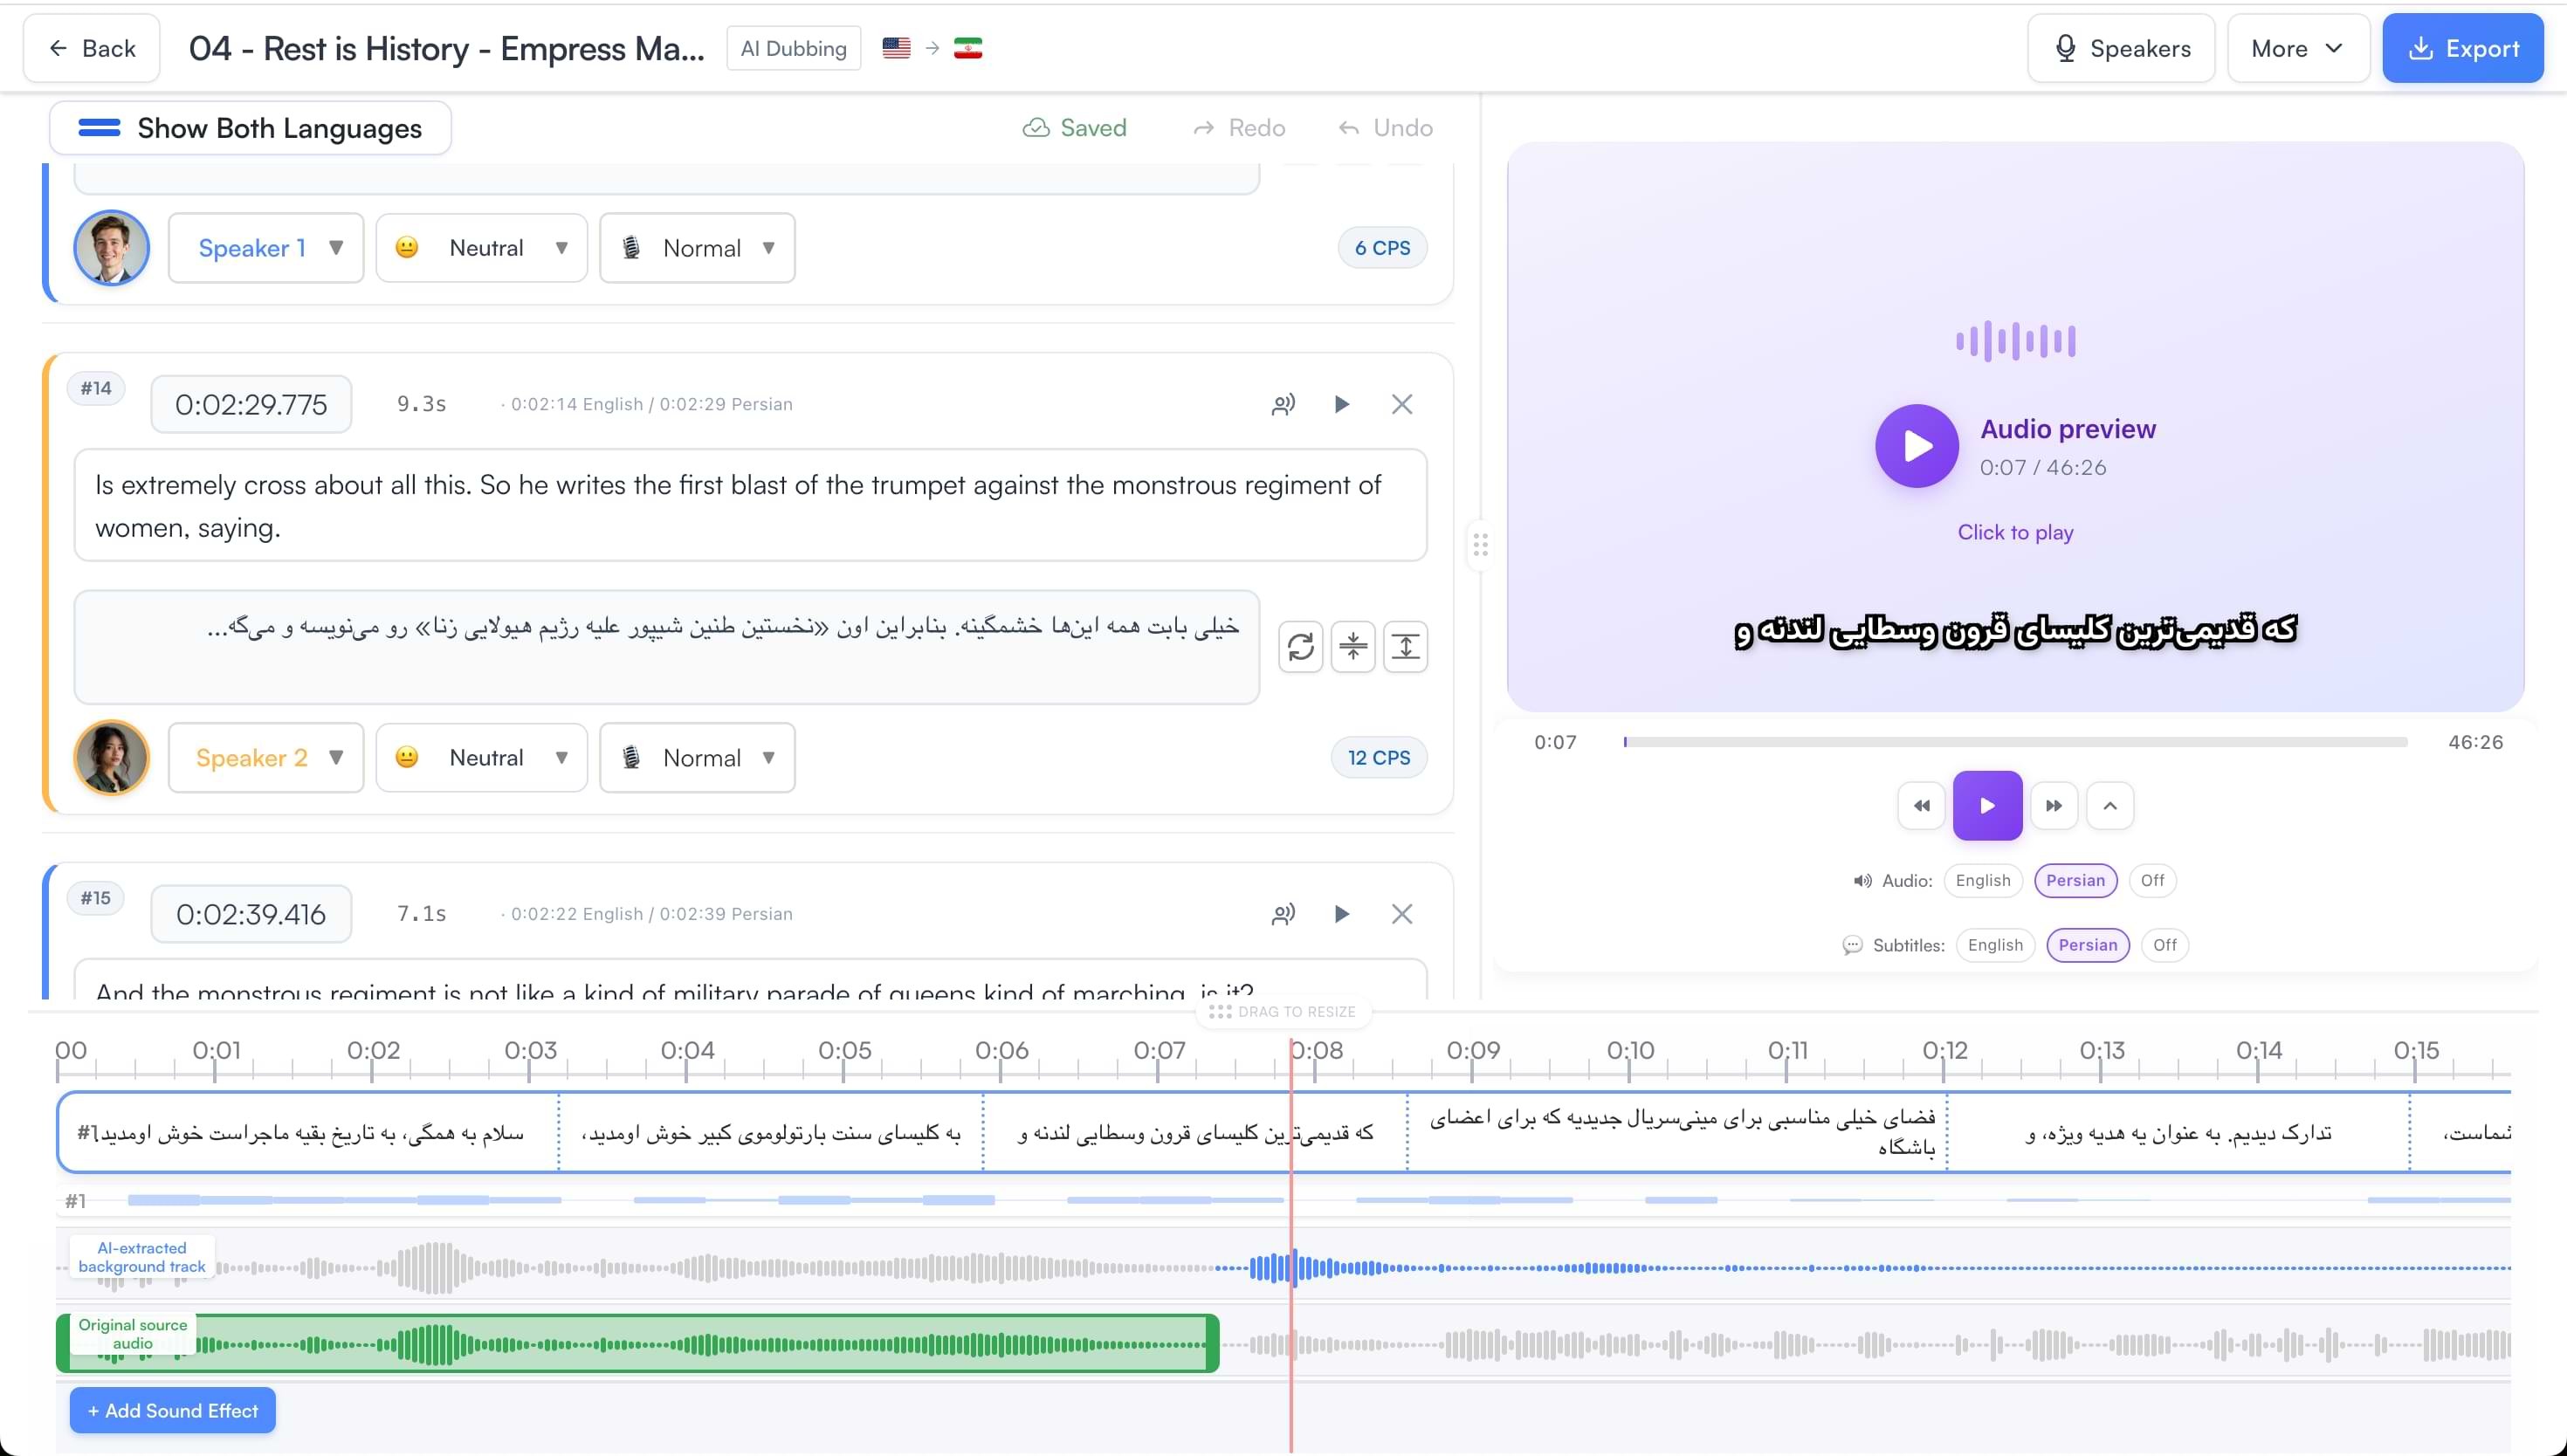2567x1456 pixels.
Task: Open the Normal voice dropdown beside Speaker 1
Action: click(697, 248)
